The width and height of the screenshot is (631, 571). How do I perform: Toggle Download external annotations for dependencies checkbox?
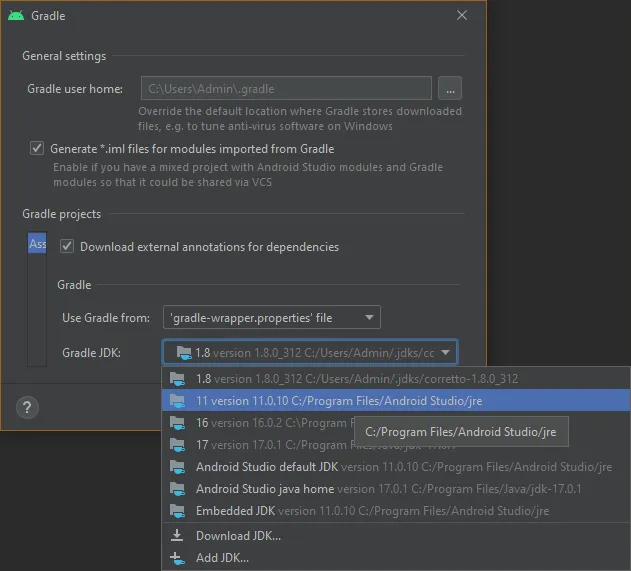point(67,246)
